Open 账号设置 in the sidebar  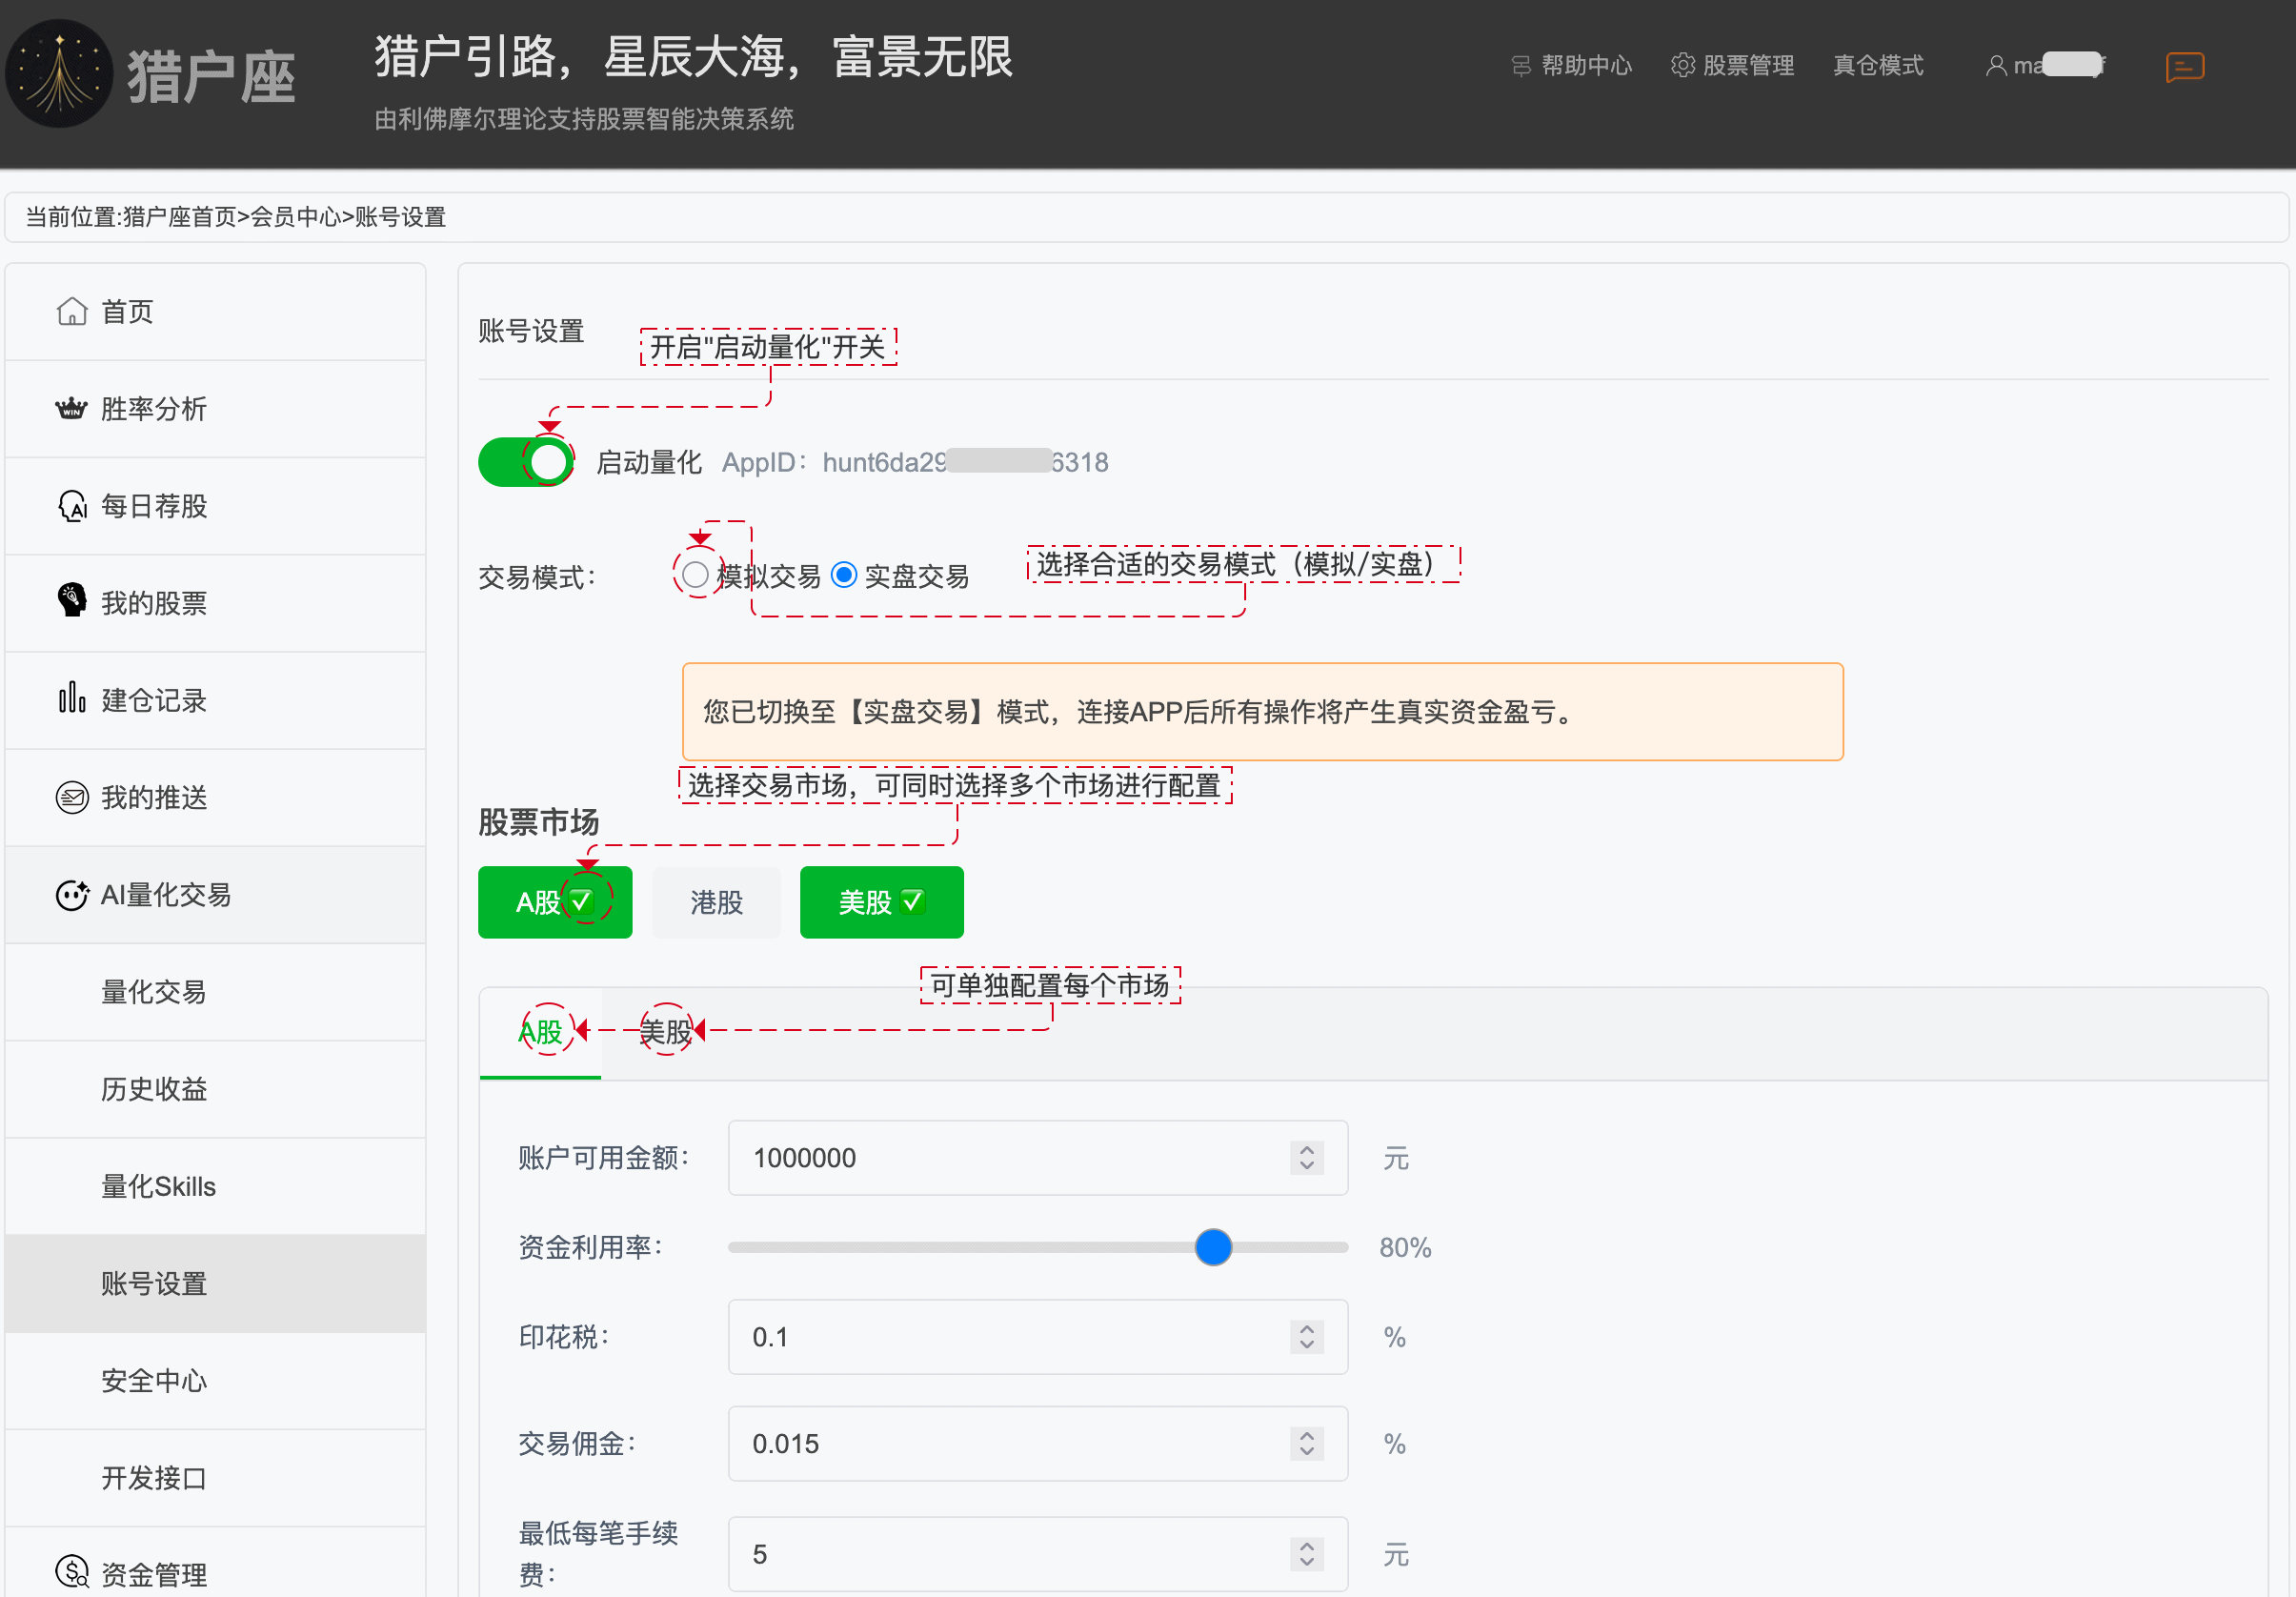coord(215,1283)
